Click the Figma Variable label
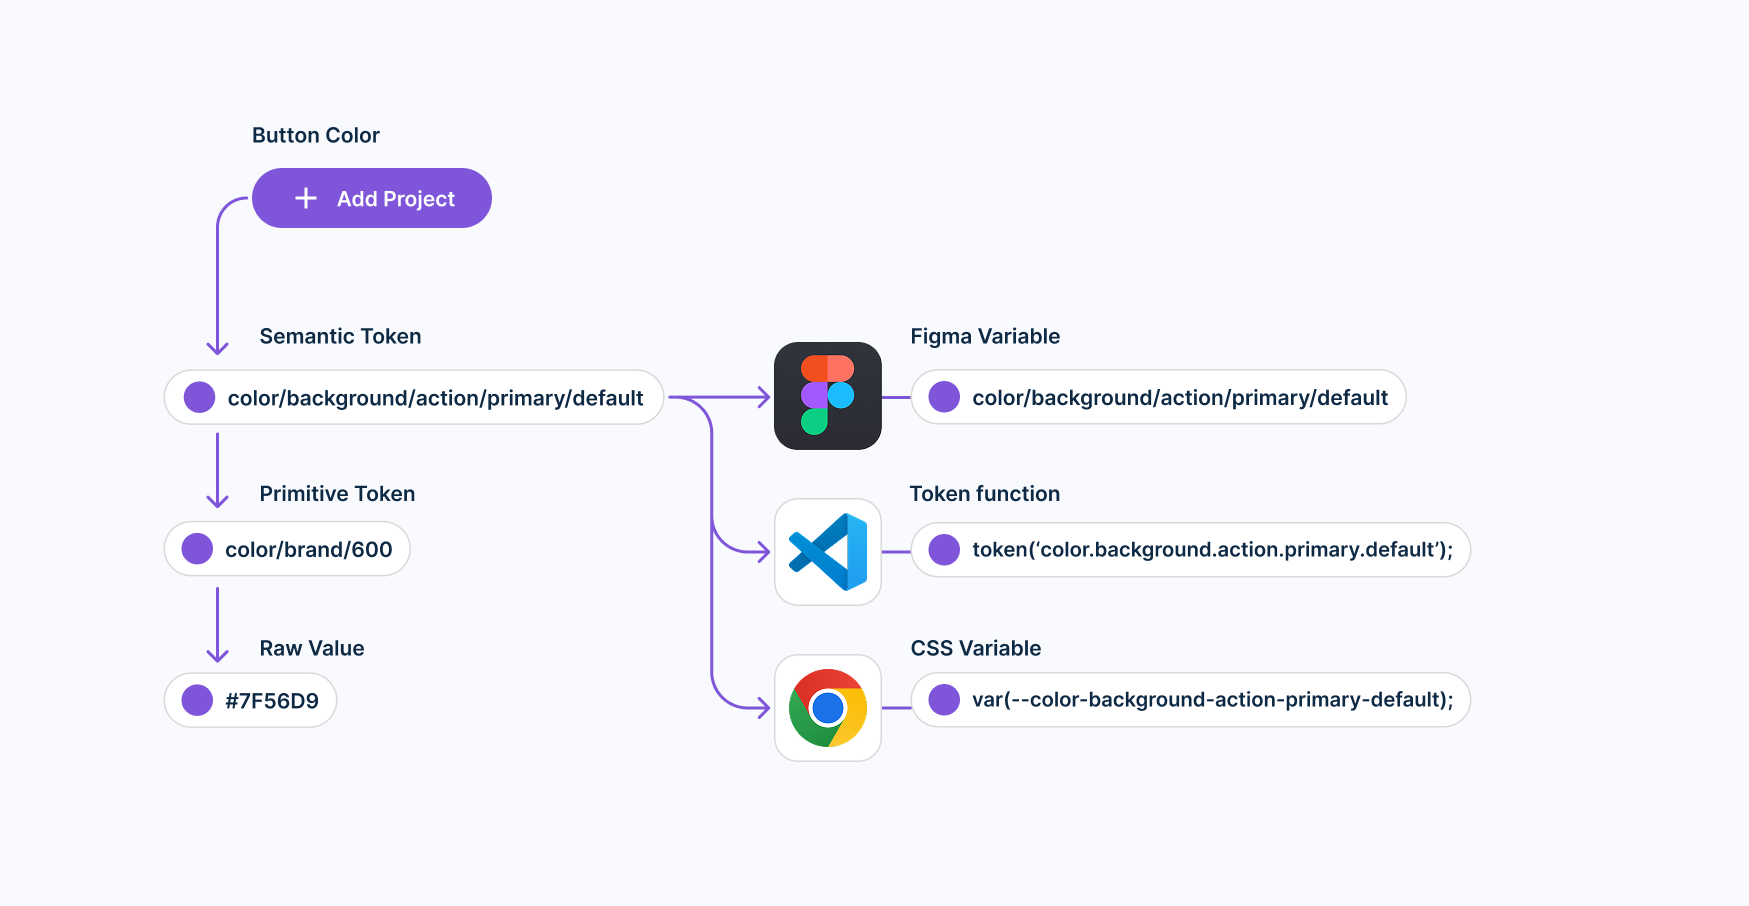1749x906 pixels. (x=985, y=336)
